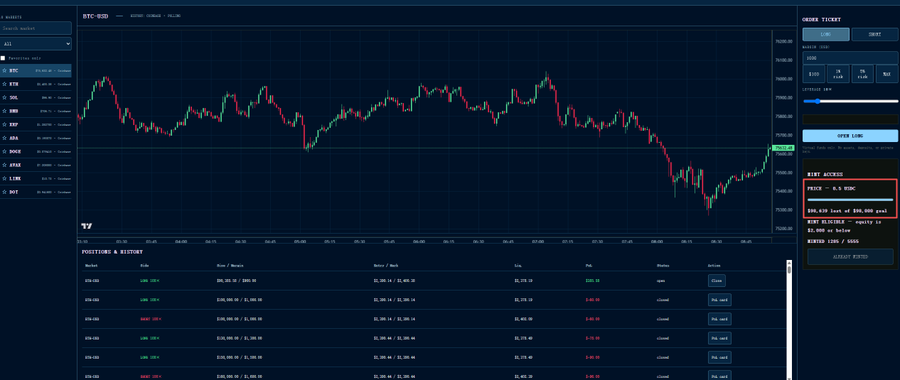
Task: Click the POSITIONS & HISTORY heading
Action: [x=112, y=252]
